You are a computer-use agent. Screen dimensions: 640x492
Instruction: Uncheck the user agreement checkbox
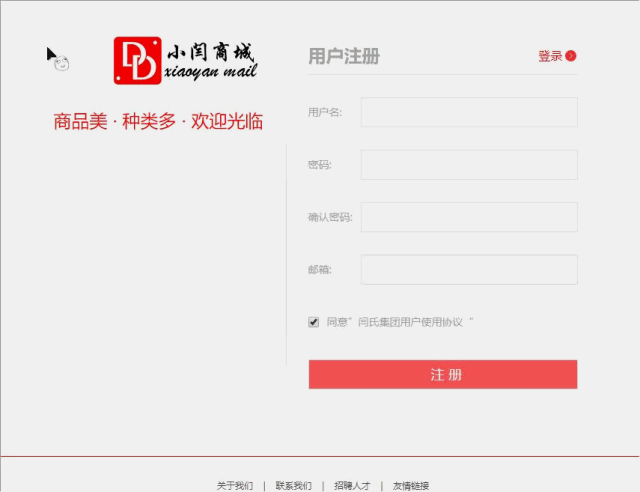313,322
